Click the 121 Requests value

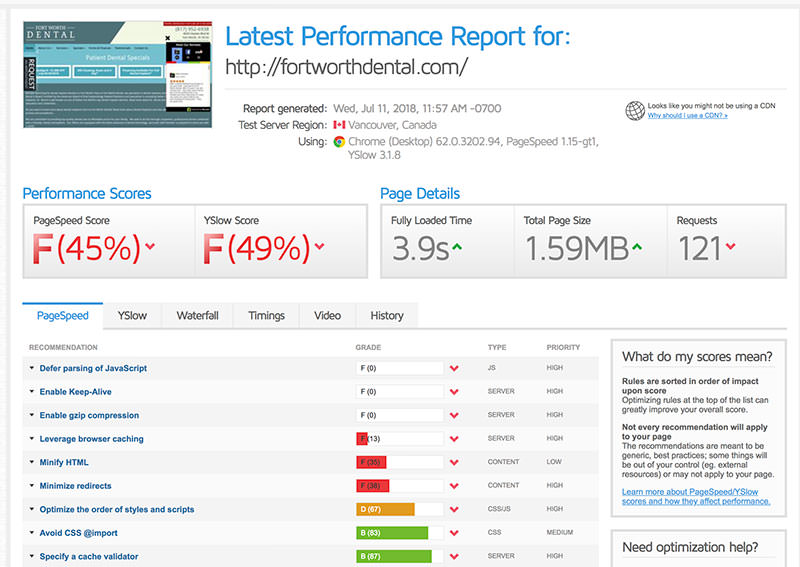[699, 249]
